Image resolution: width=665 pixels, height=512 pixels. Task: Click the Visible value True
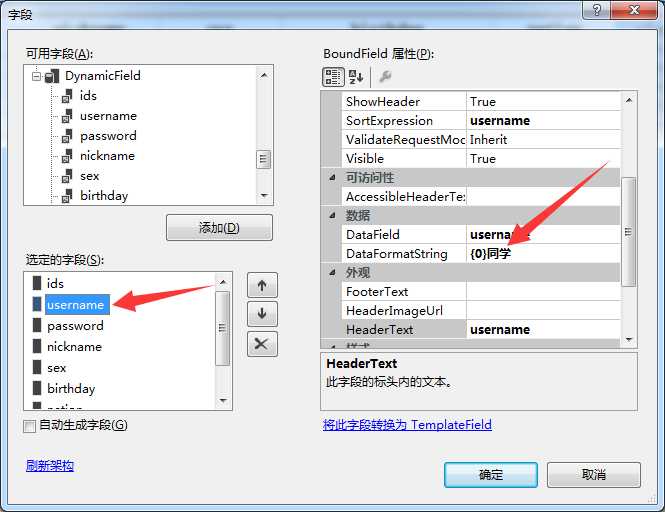[543, 159]
